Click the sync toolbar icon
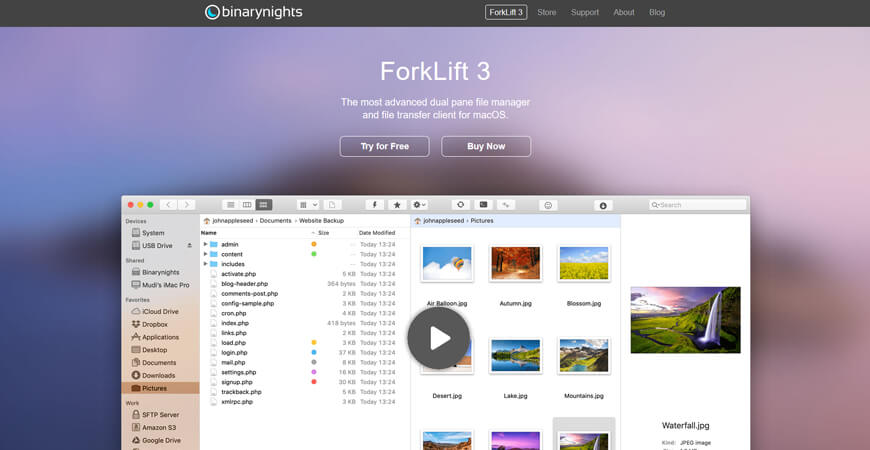The width and height of the screenshot is (870, 450). 461,205
